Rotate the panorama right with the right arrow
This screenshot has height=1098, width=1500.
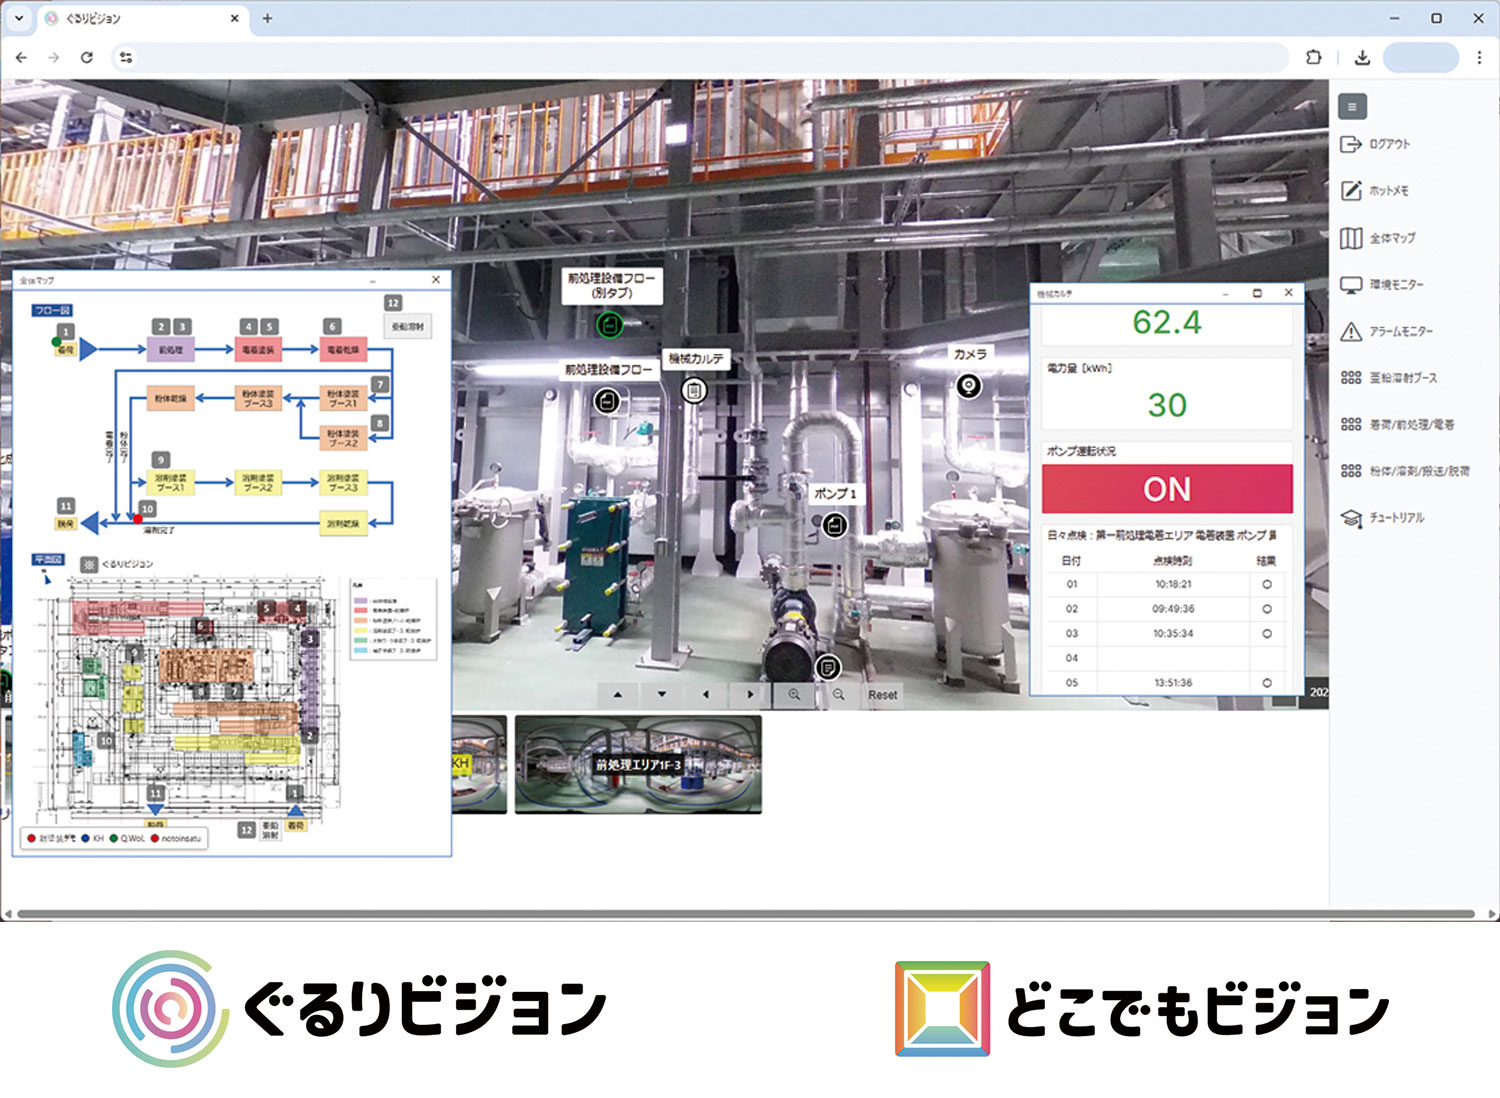click(x=750, y=694)
